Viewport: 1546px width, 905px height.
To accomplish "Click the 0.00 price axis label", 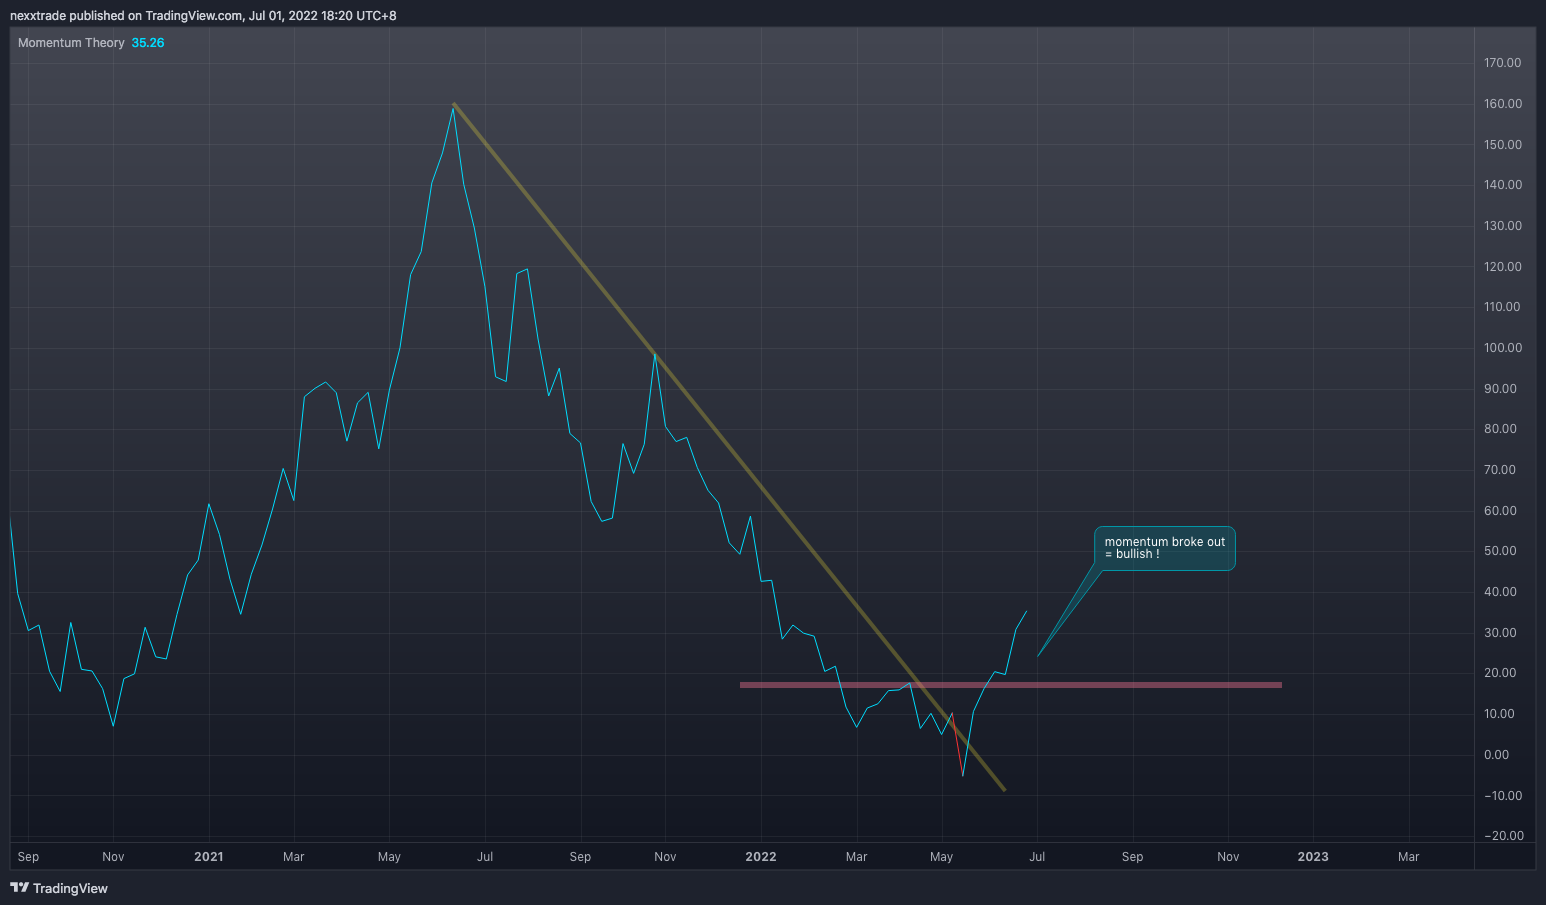I will pos(1497,755).
